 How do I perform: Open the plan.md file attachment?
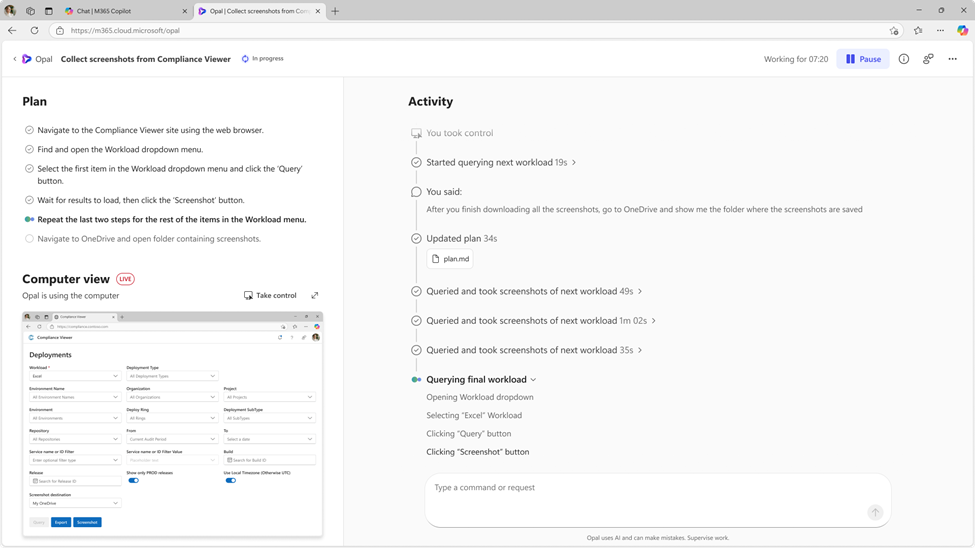(450, 259)
